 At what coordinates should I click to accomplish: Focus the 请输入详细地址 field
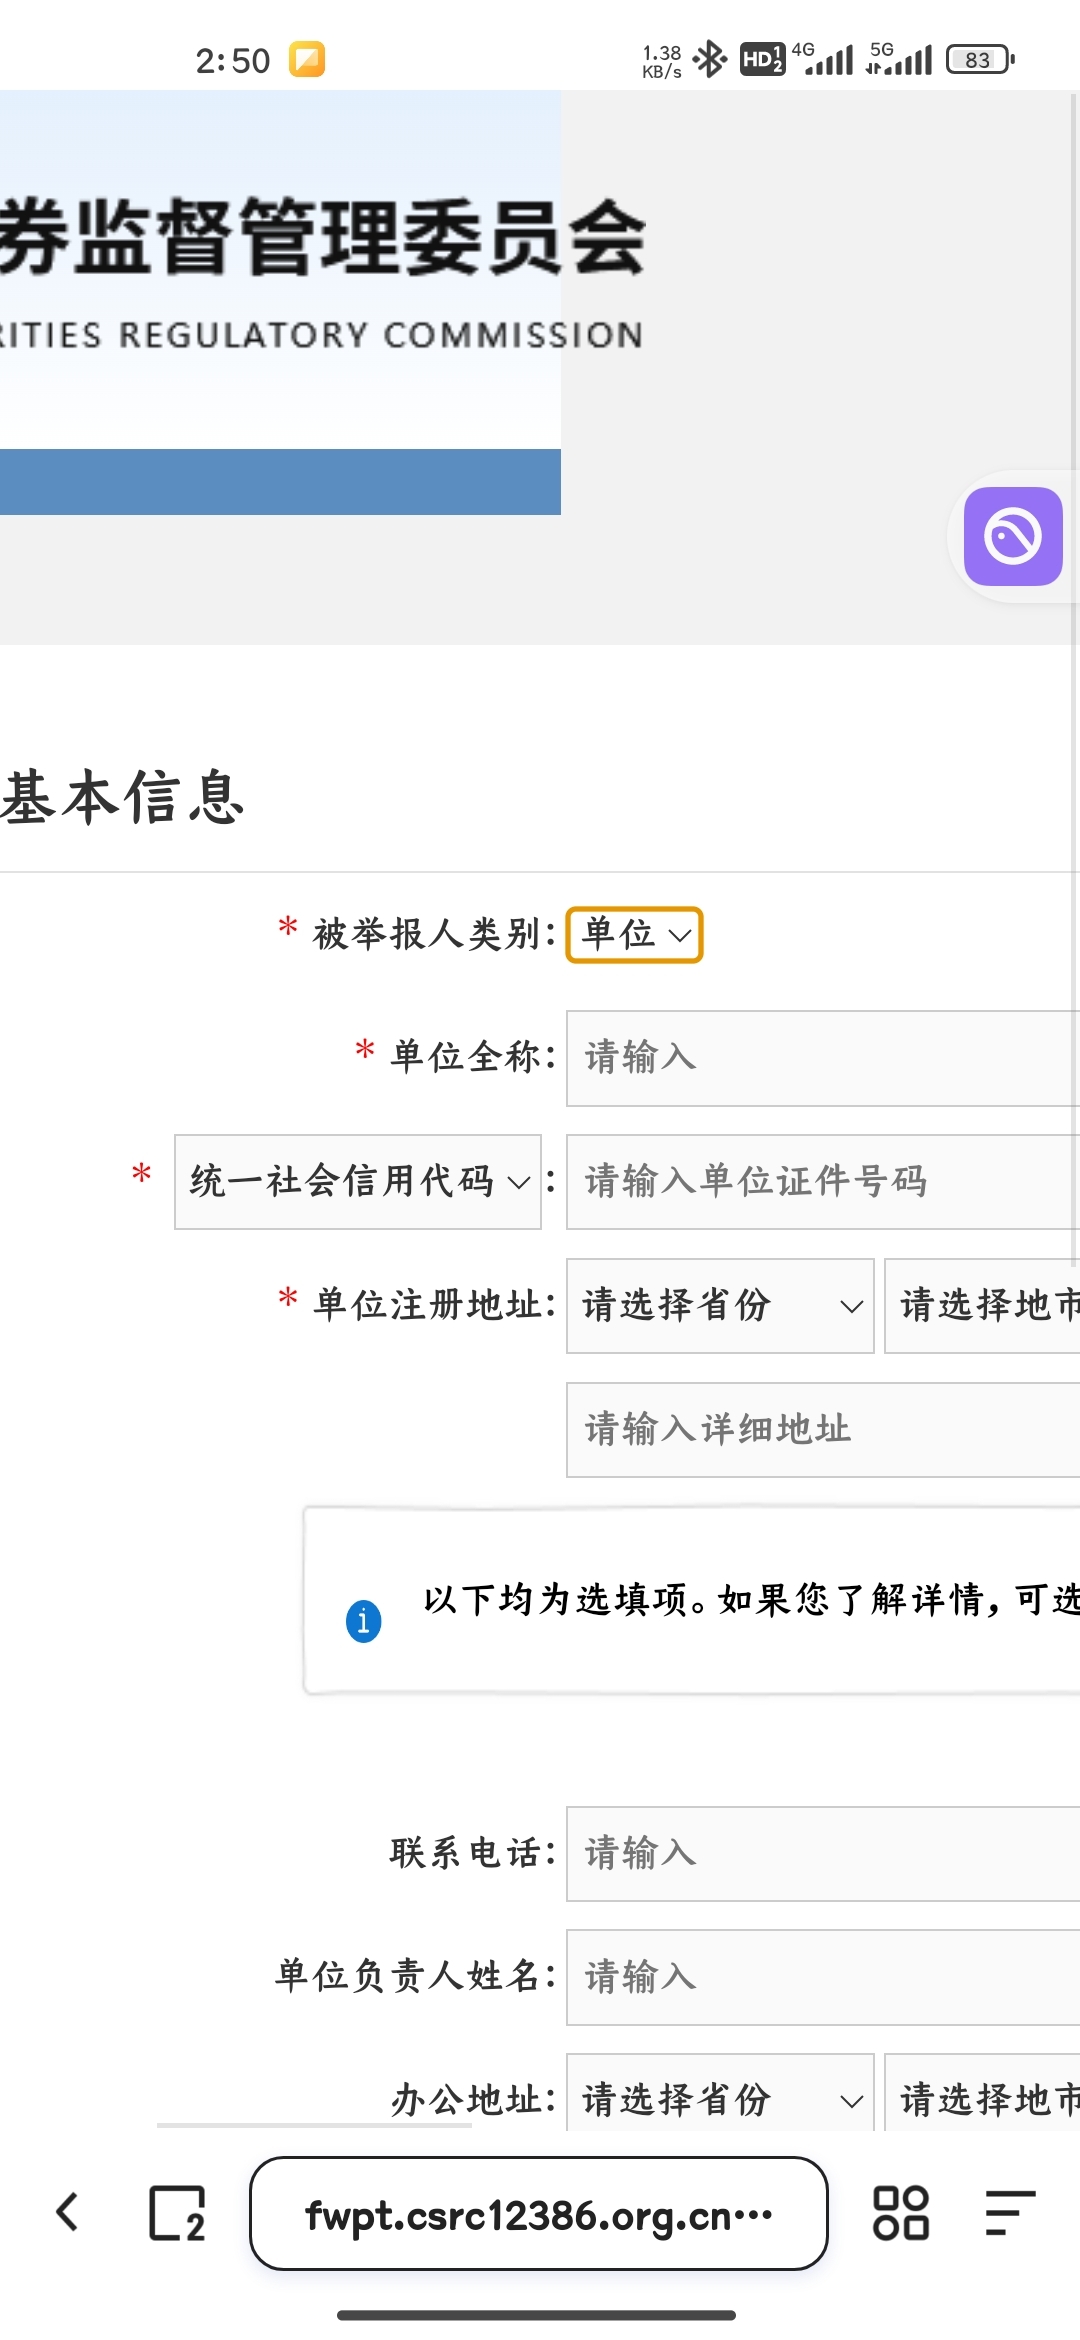pyautogui.click(x=823, y=1429)
